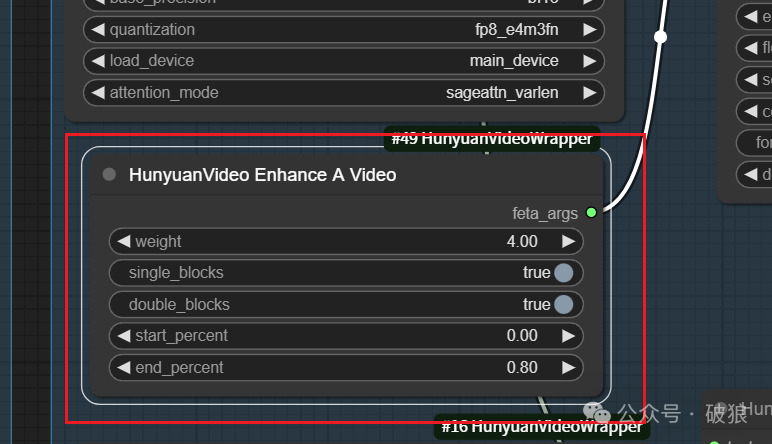772x444 pixels.
Task: Click load_device left arrow
Action: pos(98,61)
